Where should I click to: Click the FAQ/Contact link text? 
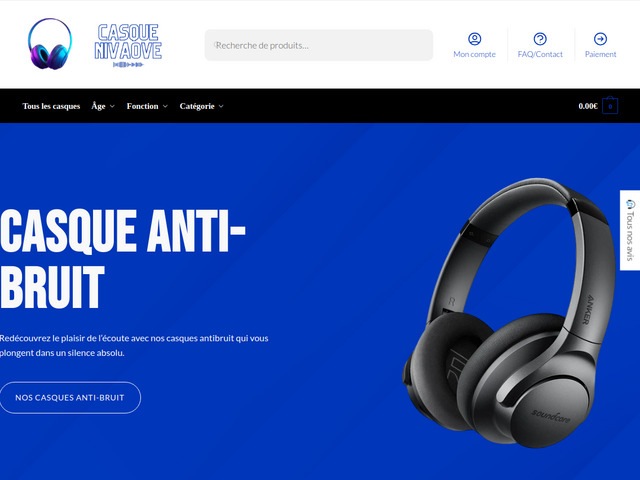coord(540,54)
